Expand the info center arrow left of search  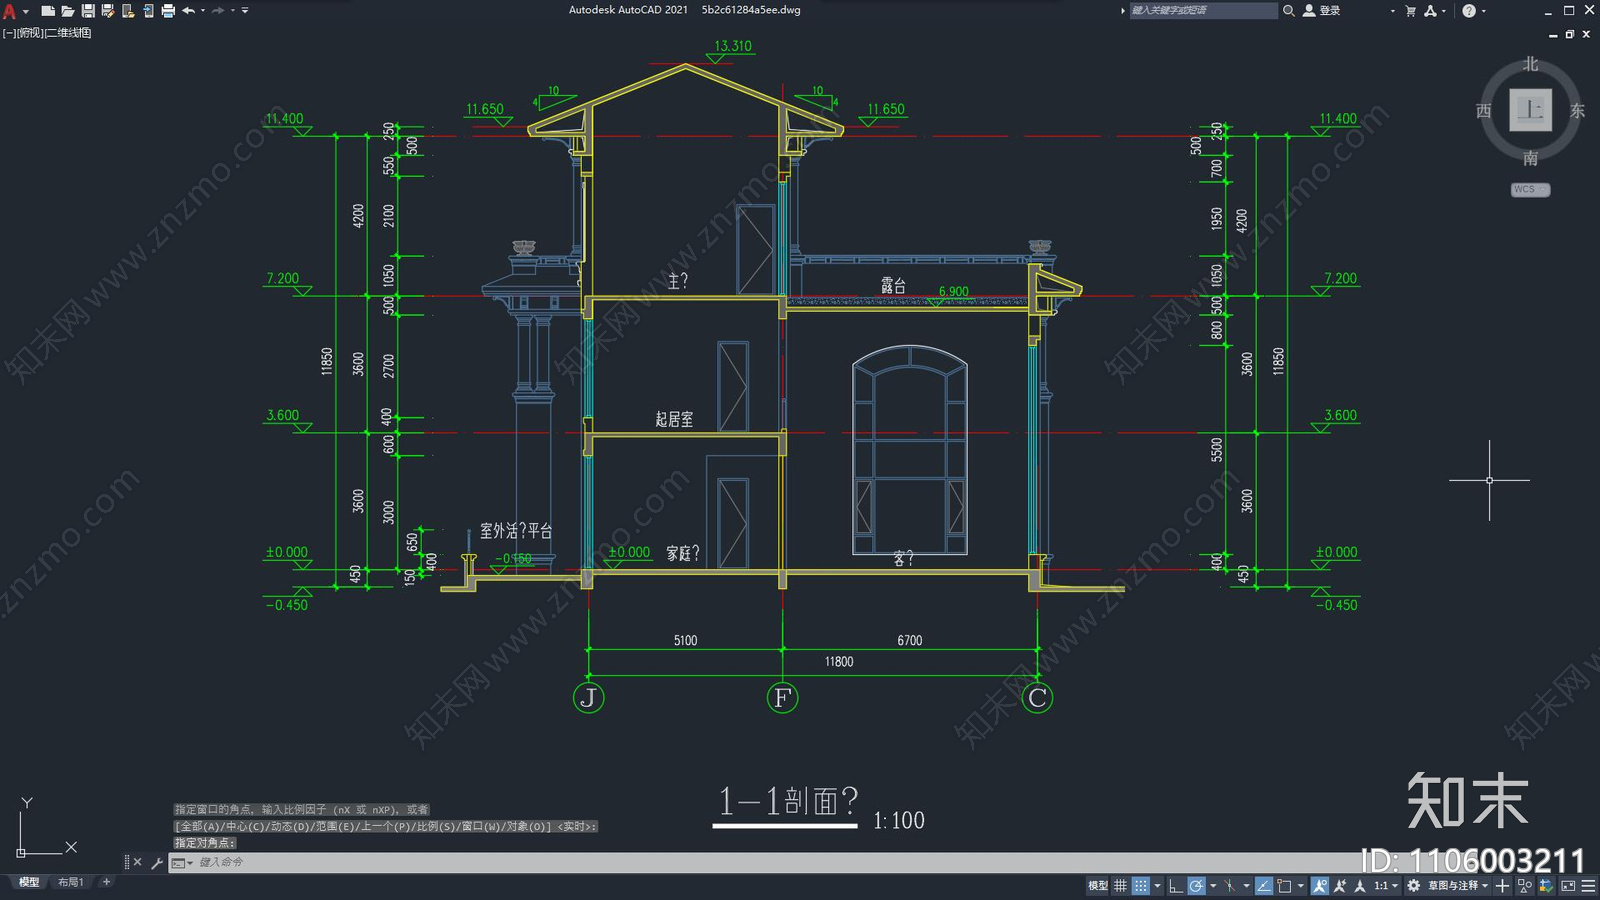coord(1122,11)
